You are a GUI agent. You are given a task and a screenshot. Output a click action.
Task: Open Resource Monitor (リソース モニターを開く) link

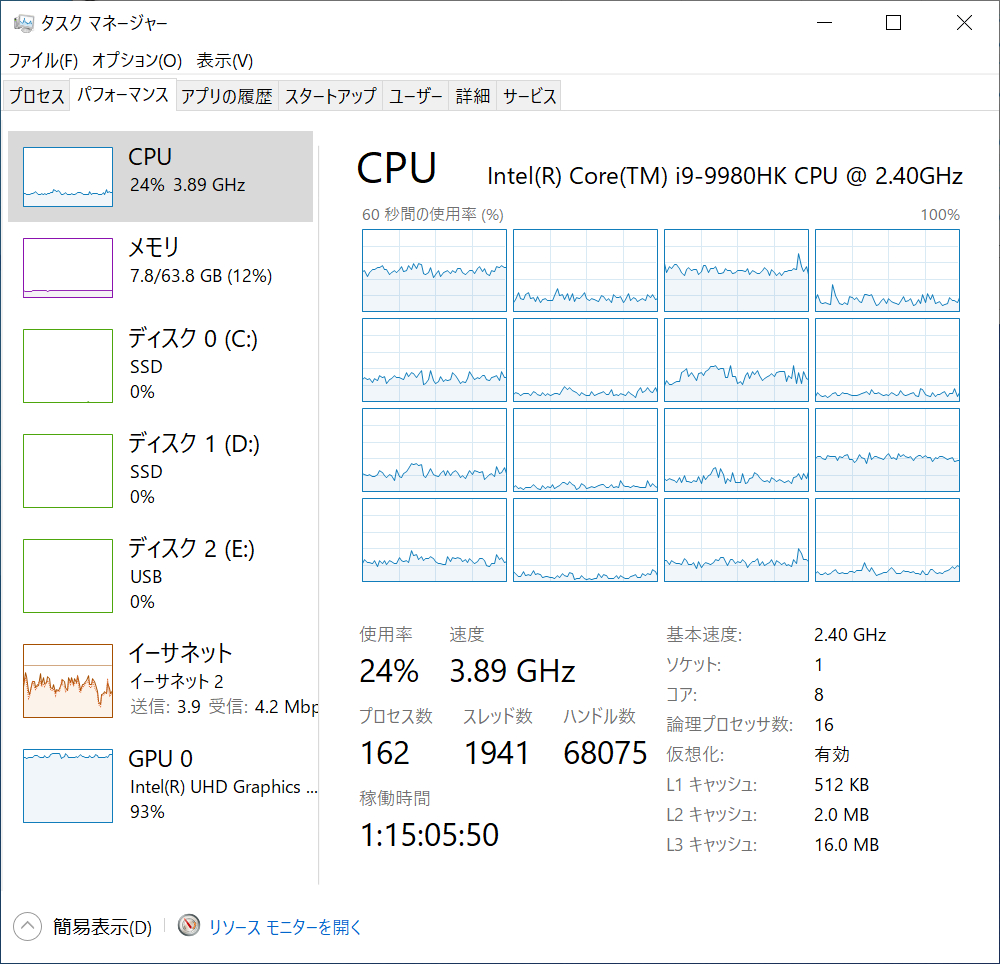285,927
